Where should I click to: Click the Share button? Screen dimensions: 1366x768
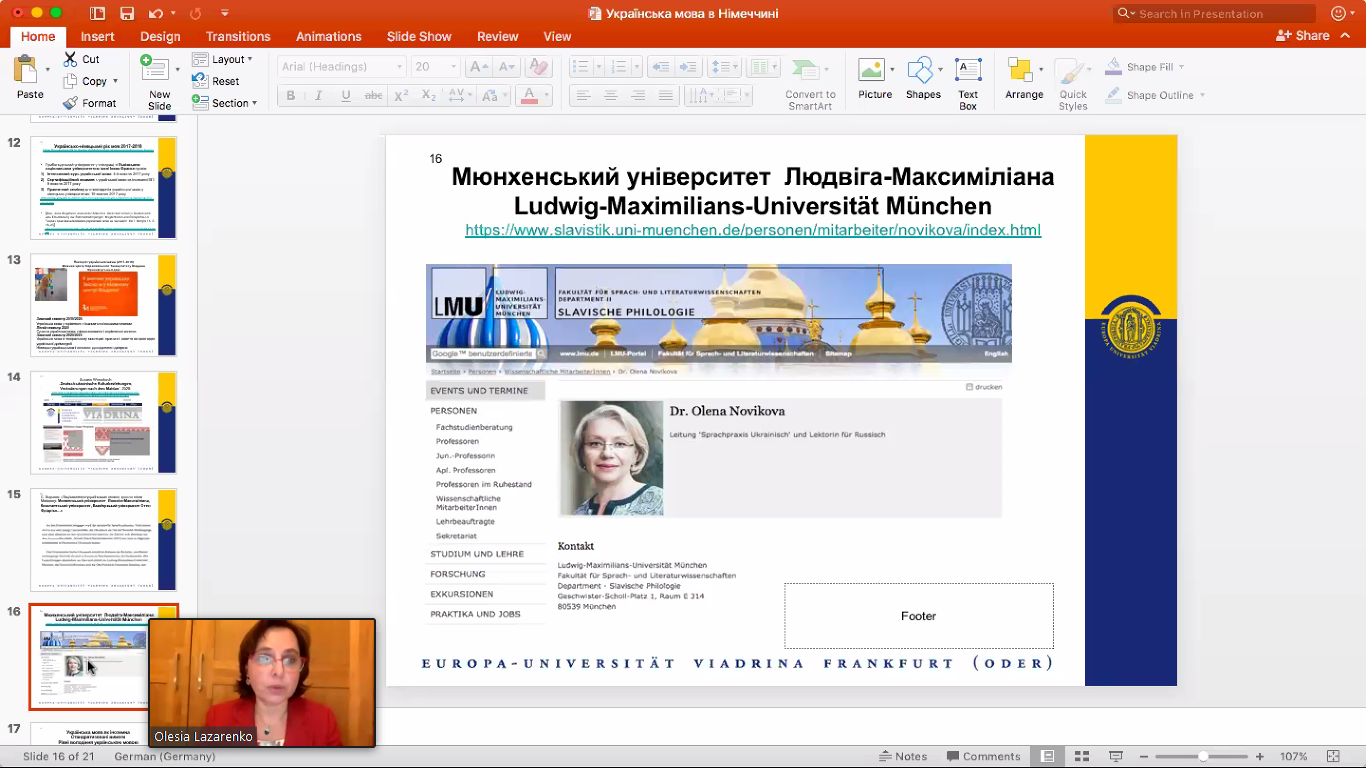click(1303, 35)
